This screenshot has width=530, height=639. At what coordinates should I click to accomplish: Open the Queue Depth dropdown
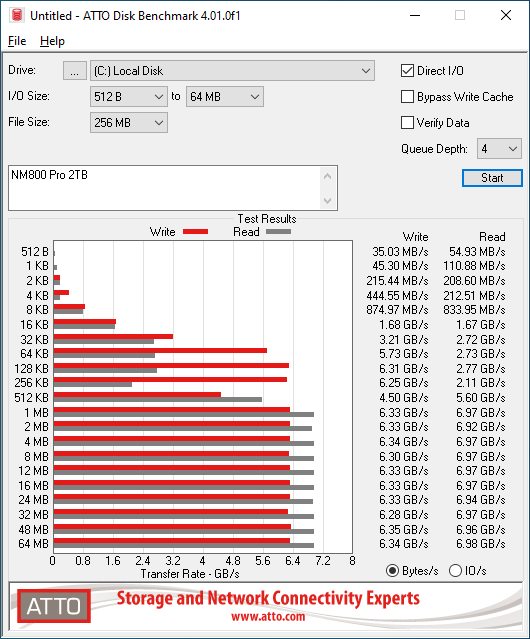499,149
